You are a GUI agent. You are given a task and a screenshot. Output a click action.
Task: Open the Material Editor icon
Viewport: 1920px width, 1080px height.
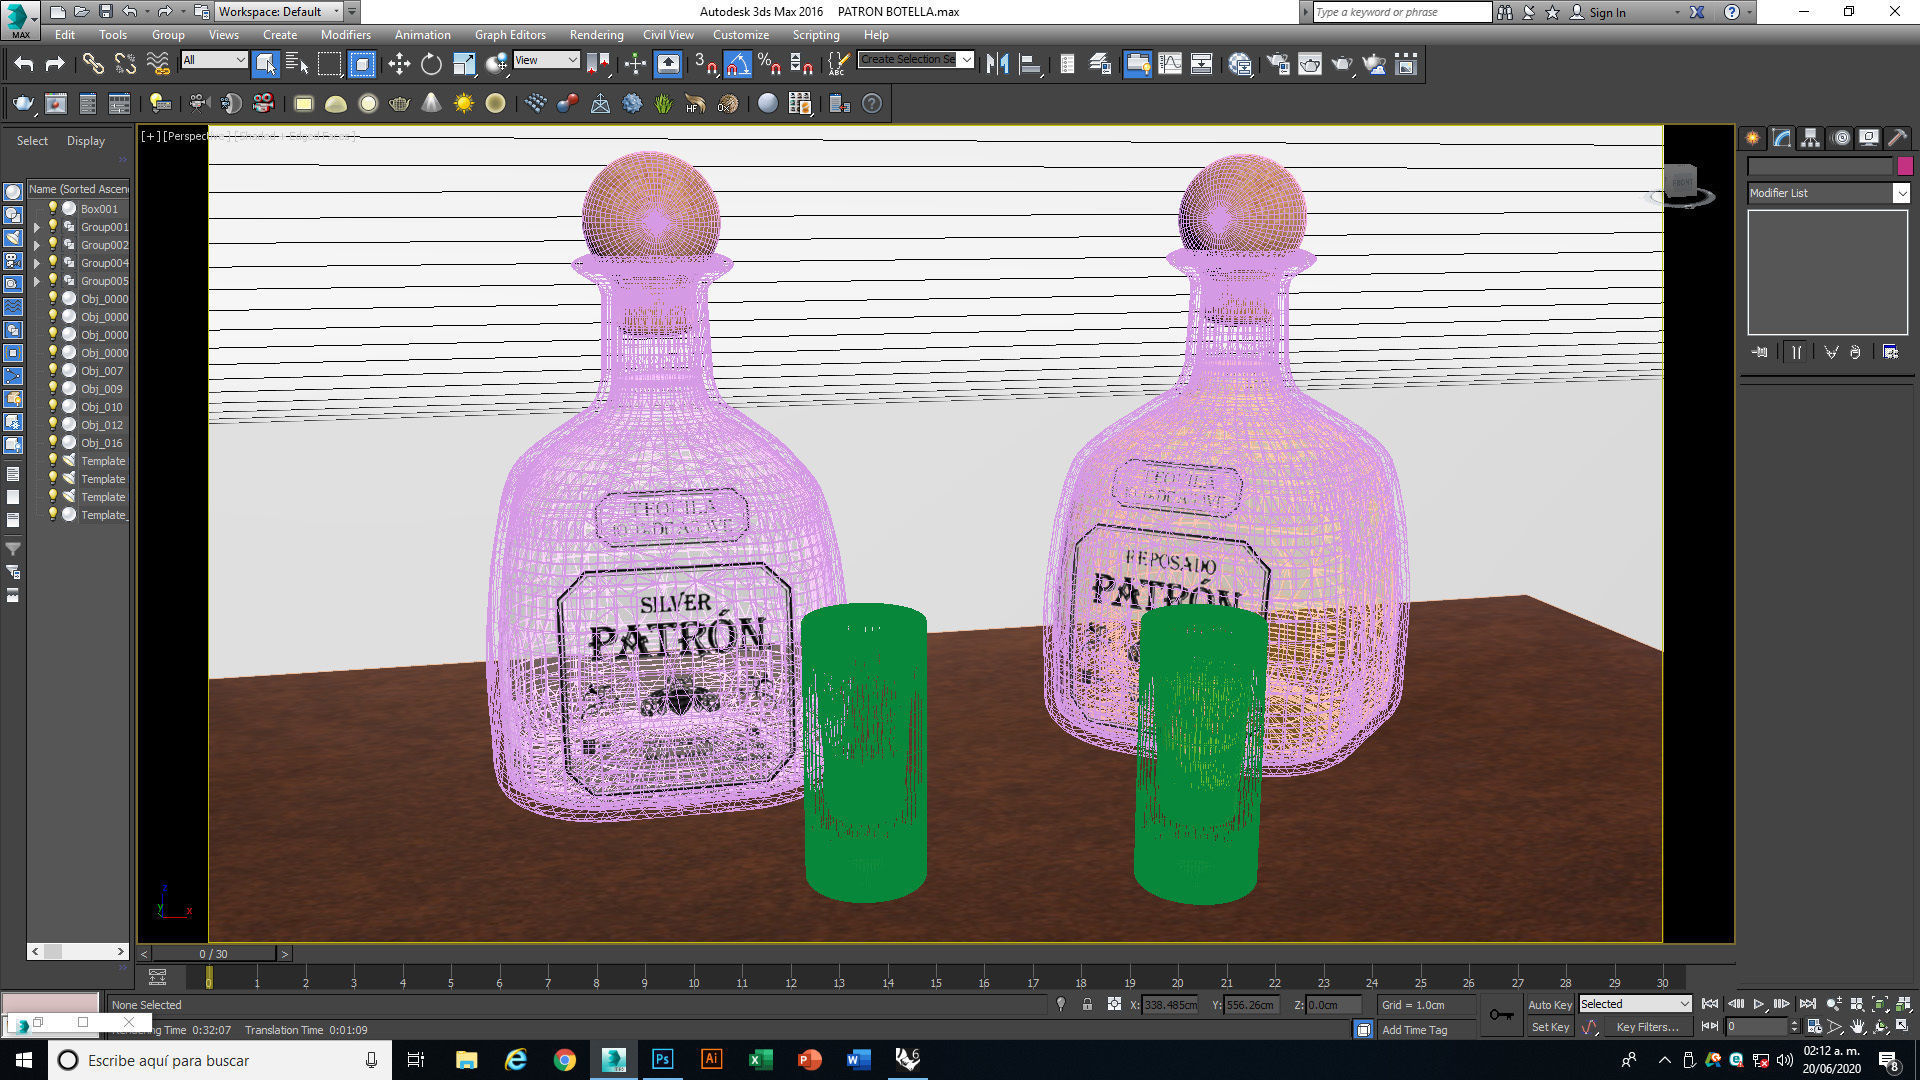coord(1240,65)
